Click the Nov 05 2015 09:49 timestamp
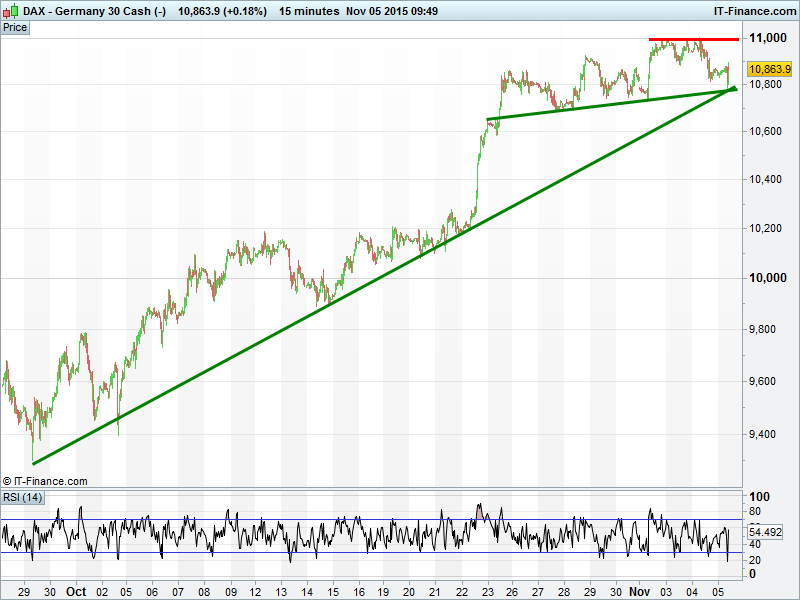Image resolution: width=800 pixels, height=600 pixels. (392, 11)
